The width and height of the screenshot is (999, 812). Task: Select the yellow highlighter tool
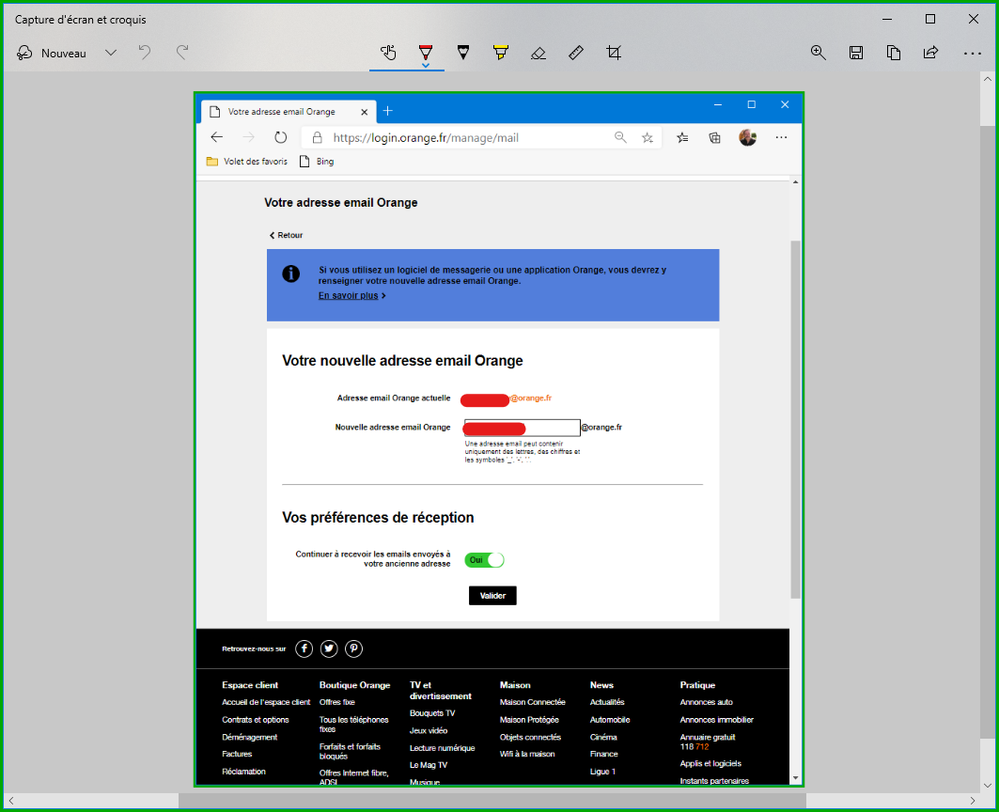coord(501,52)
